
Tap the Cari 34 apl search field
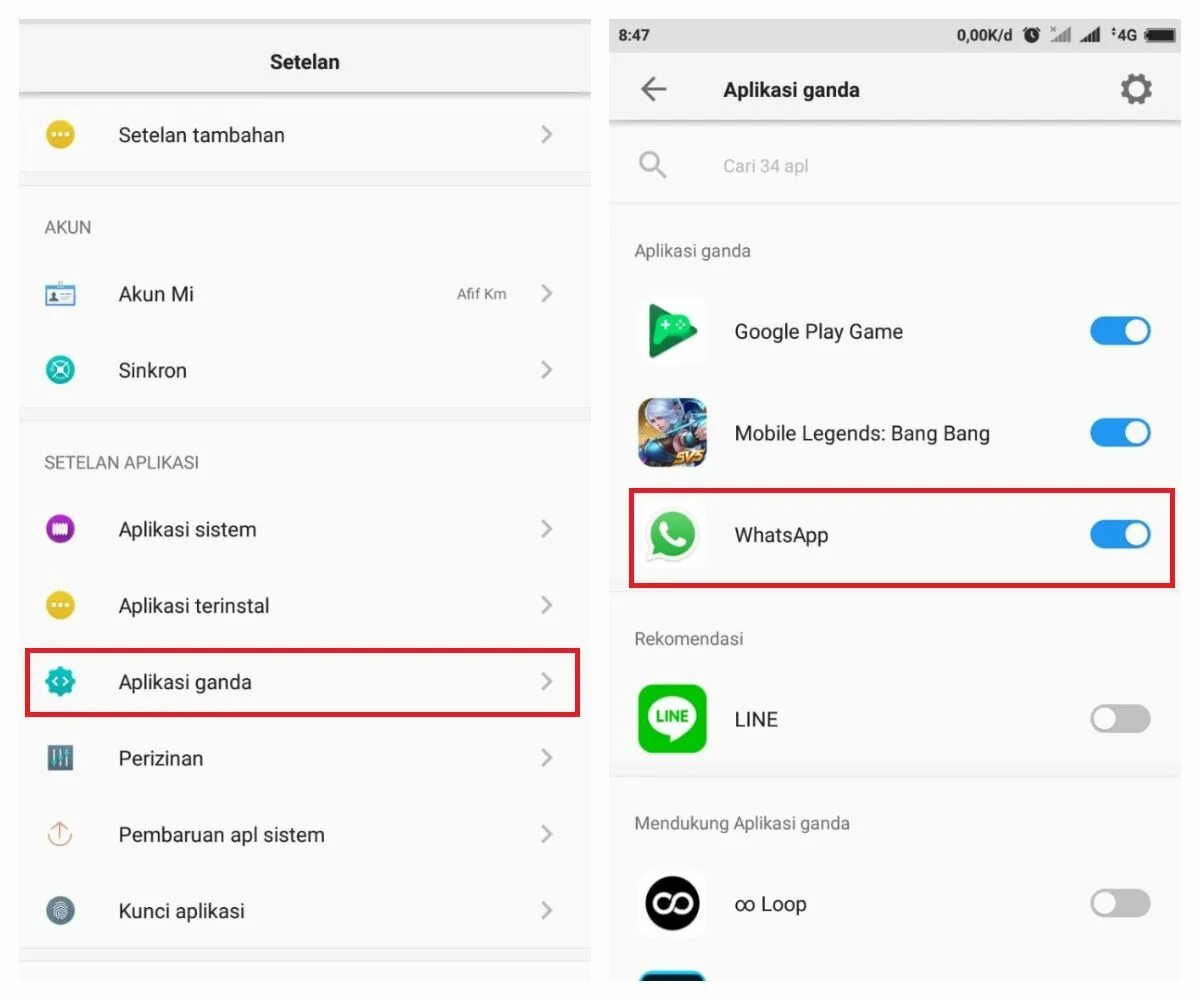point(894,165)
